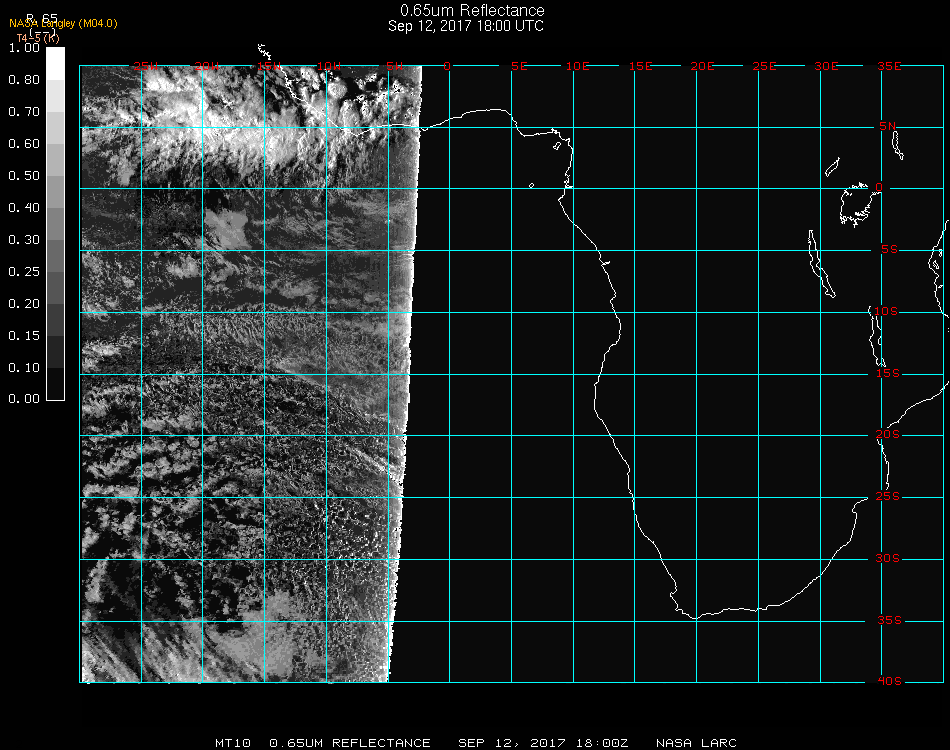The image size is (950, 750).
Task: Click 'MT10' in the bottom caption
Action: tap(233, 743)
